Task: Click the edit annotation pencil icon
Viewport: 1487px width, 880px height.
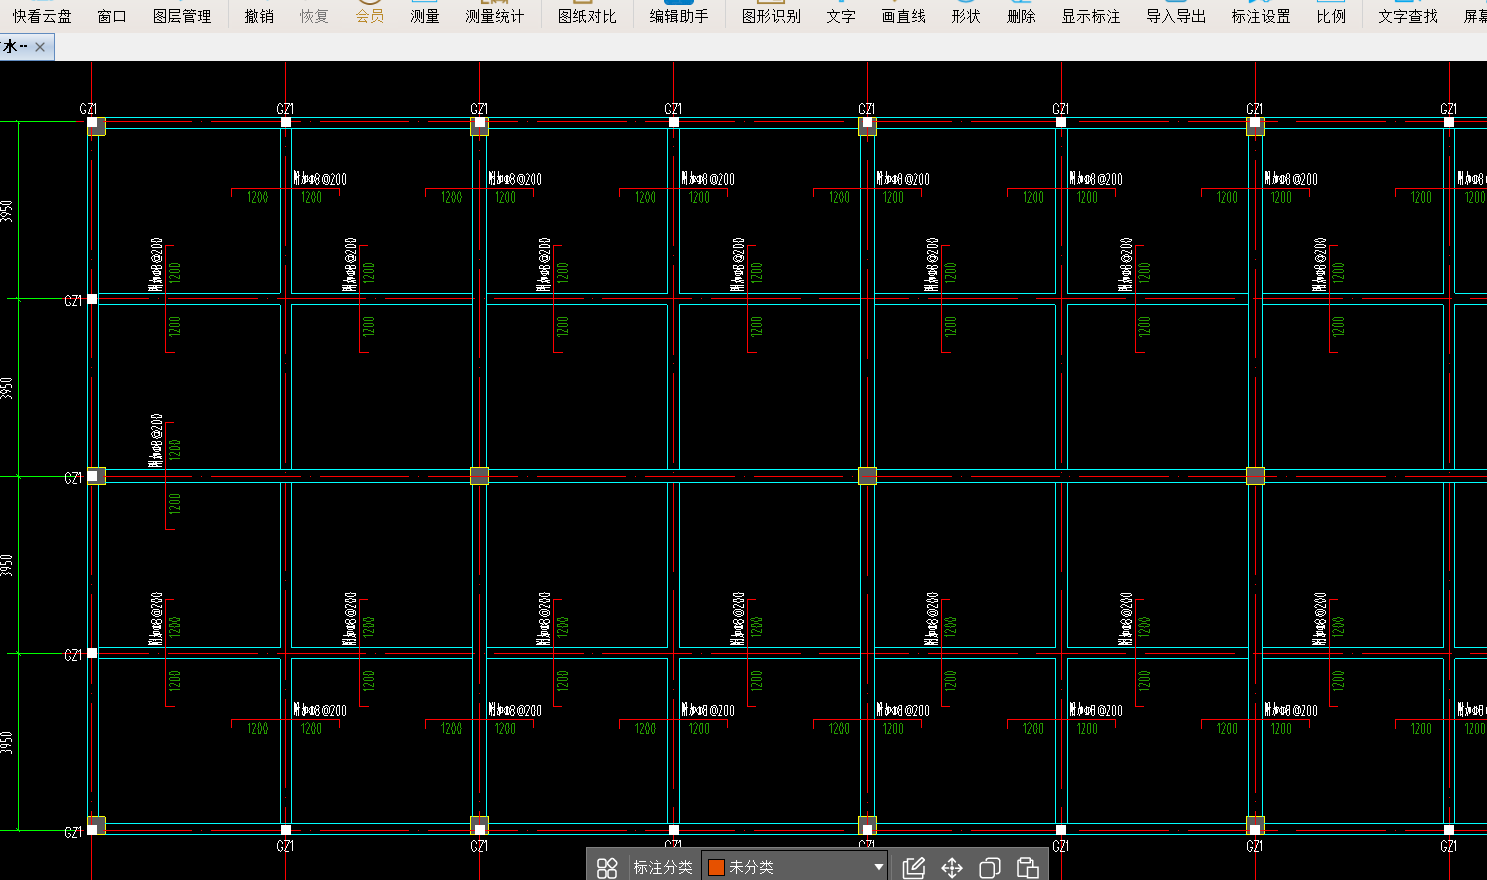Action: point(914,867)
